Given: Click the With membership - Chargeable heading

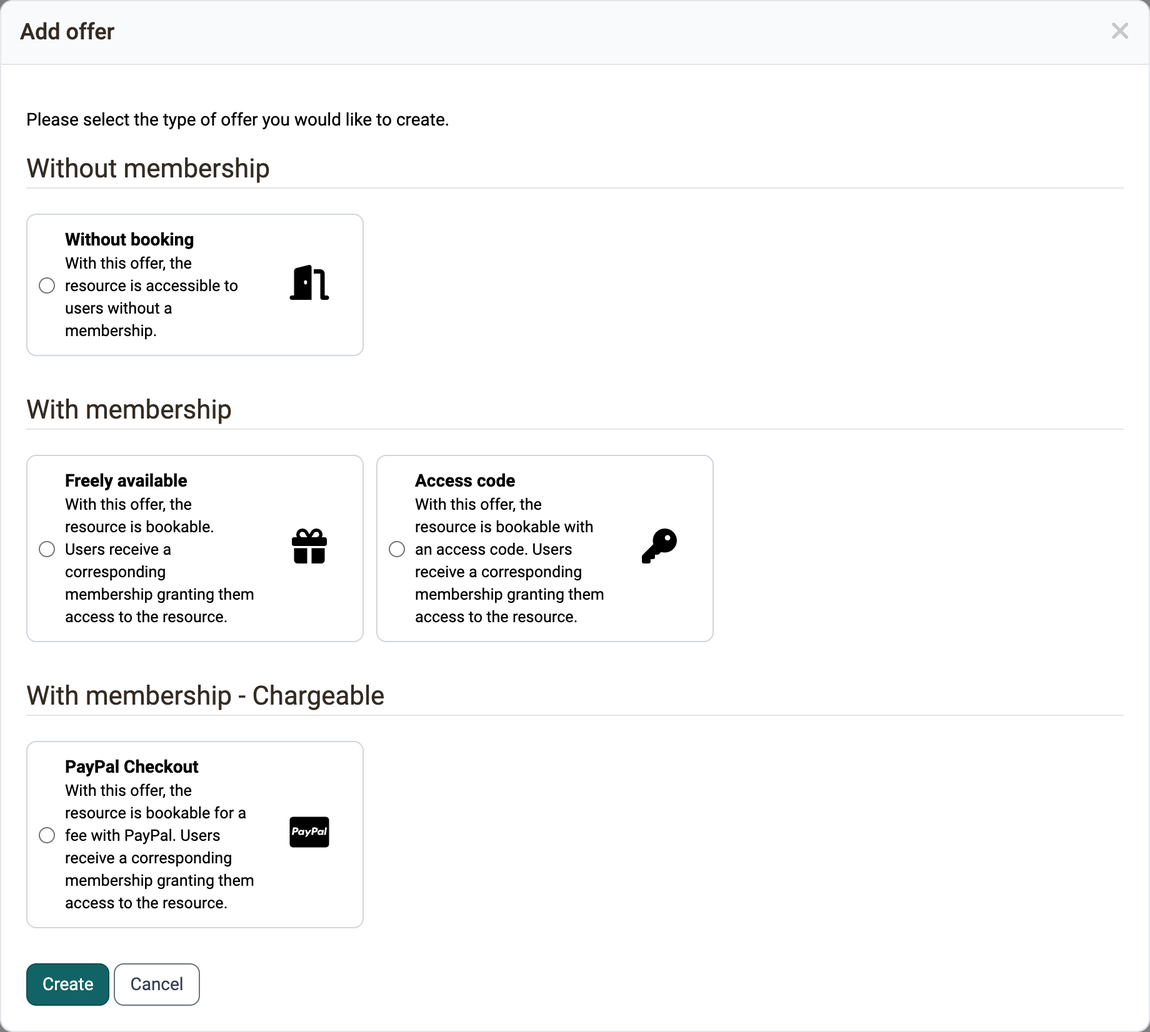Looking at the screenshot, I should (205, 695).
